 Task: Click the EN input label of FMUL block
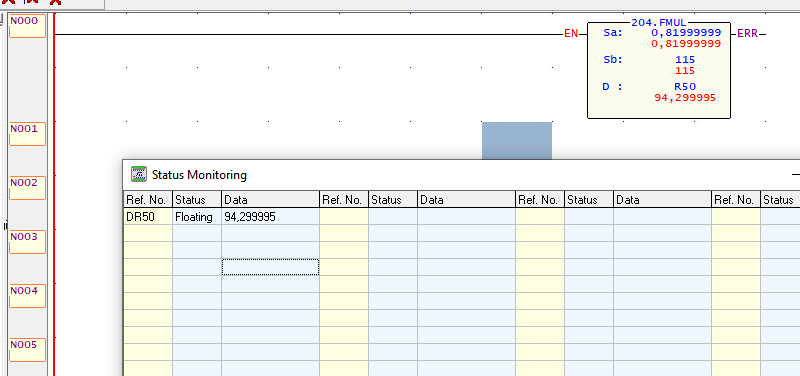pyautogui.click(x=571, y=34)
